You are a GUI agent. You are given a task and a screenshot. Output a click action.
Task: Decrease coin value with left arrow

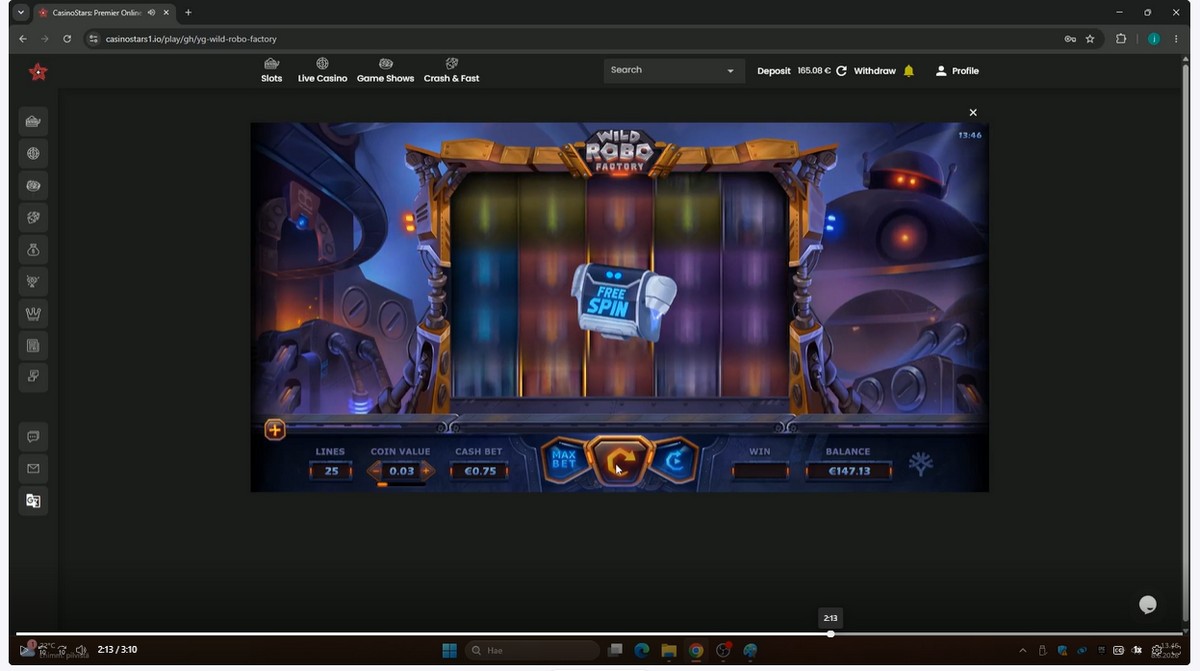coord(377,471)
